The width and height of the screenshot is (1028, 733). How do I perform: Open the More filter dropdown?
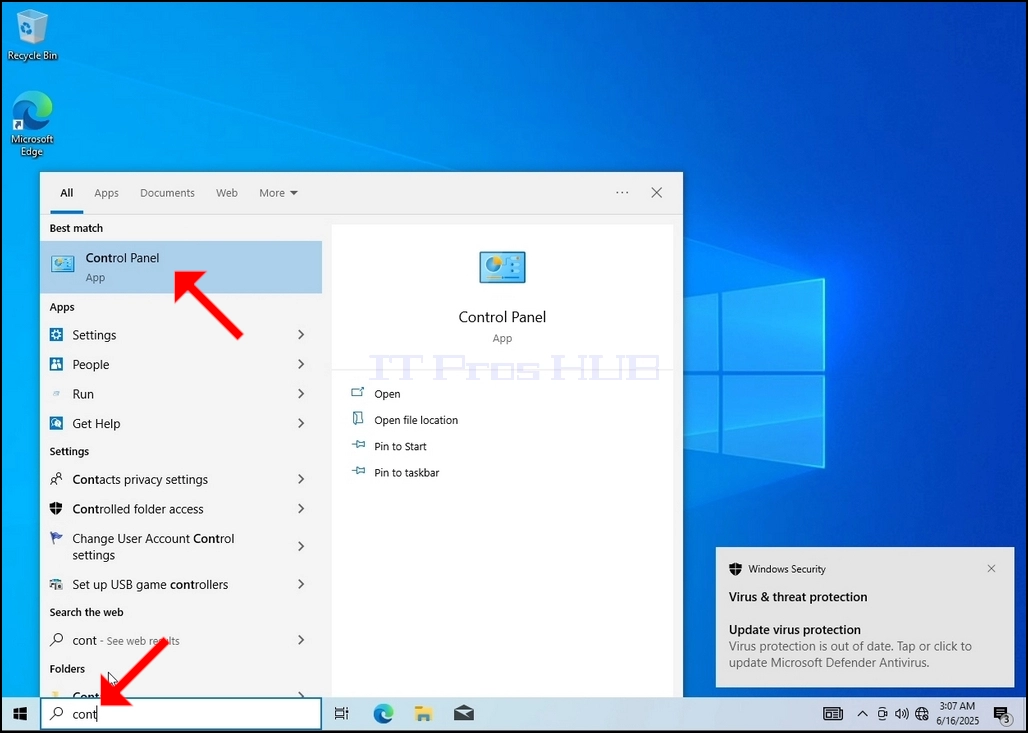tap(278, 193)
